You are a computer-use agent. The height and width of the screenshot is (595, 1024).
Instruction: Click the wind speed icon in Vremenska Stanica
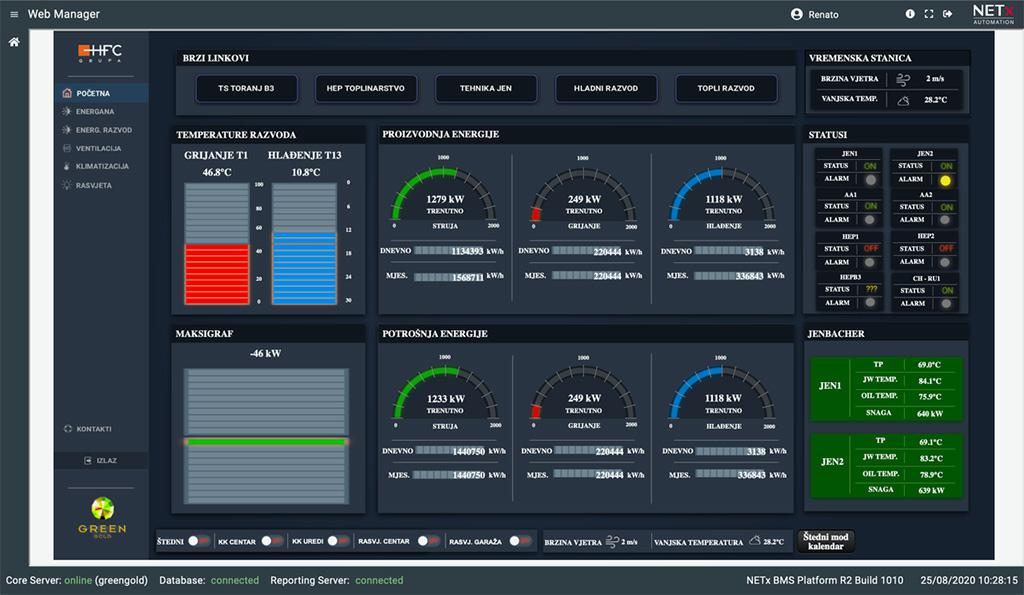(x=904, y=78)
